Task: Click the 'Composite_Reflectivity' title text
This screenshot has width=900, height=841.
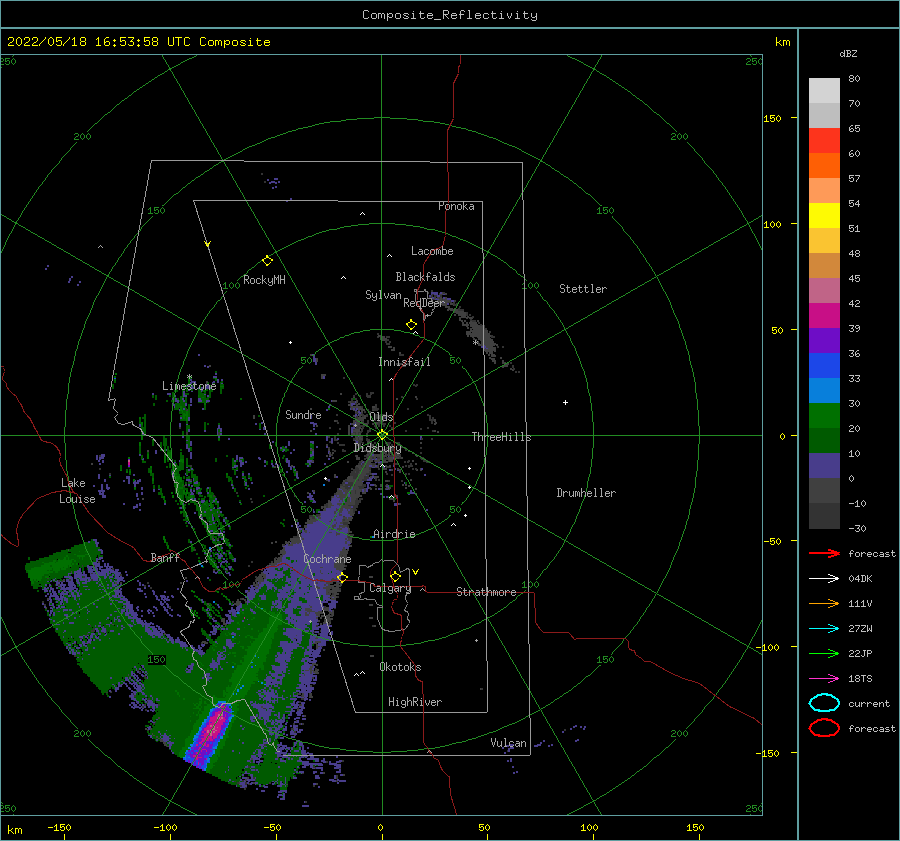Action: (450, 15)
